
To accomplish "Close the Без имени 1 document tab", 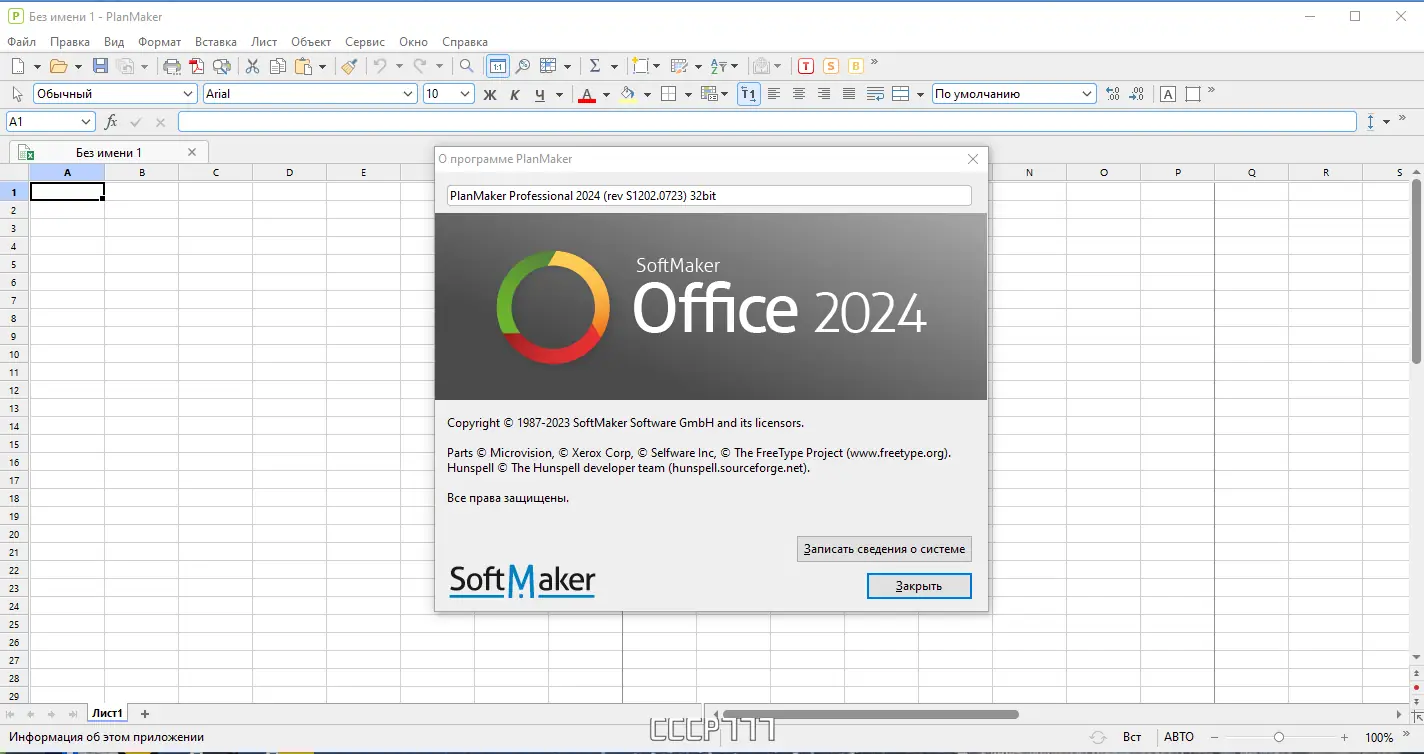I will coord(192,152).
